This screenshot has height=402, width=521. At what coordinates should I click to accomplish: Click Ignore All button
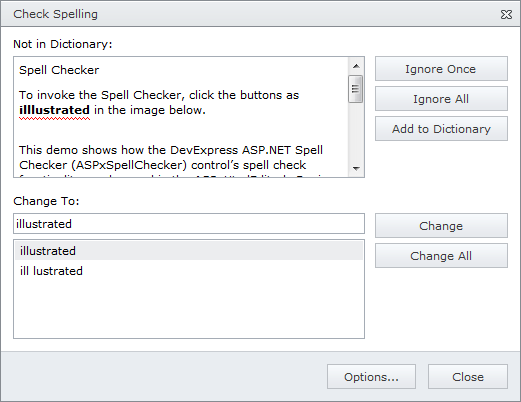point(441,99)
